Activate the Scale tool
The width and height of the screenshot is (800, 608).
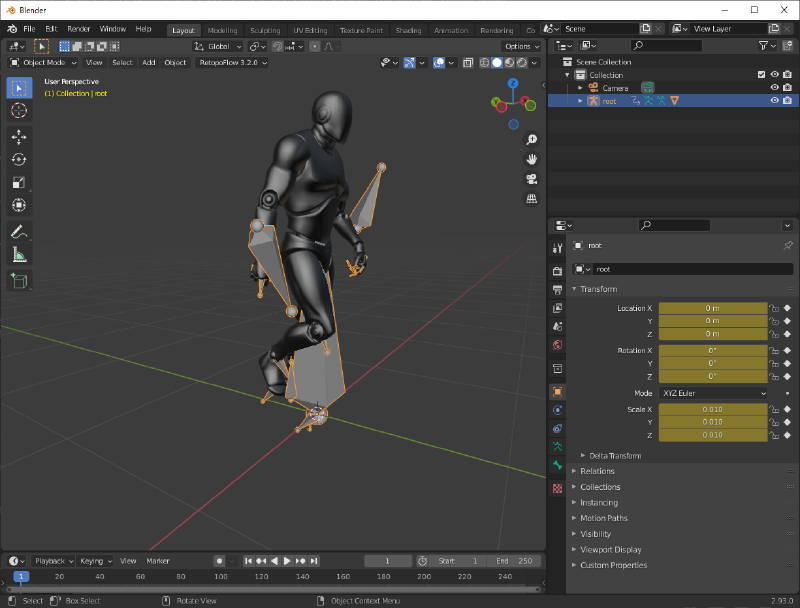[x=19, y=182]
